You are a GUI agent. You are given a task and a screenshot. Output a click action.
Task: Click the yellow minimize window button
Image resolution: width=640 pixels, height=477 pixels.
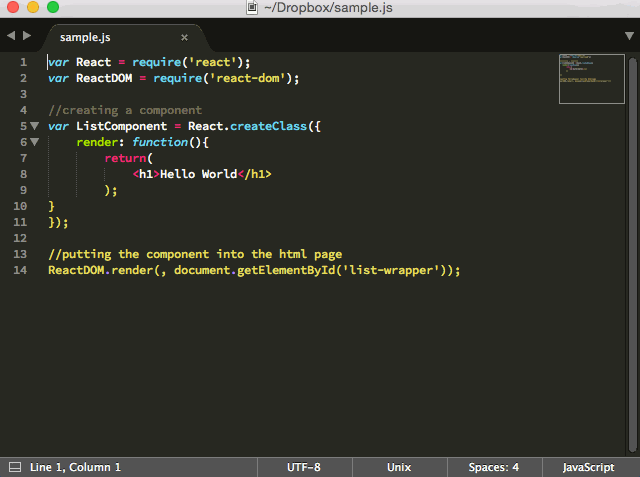pyautogui.click(x=33, y=7)
